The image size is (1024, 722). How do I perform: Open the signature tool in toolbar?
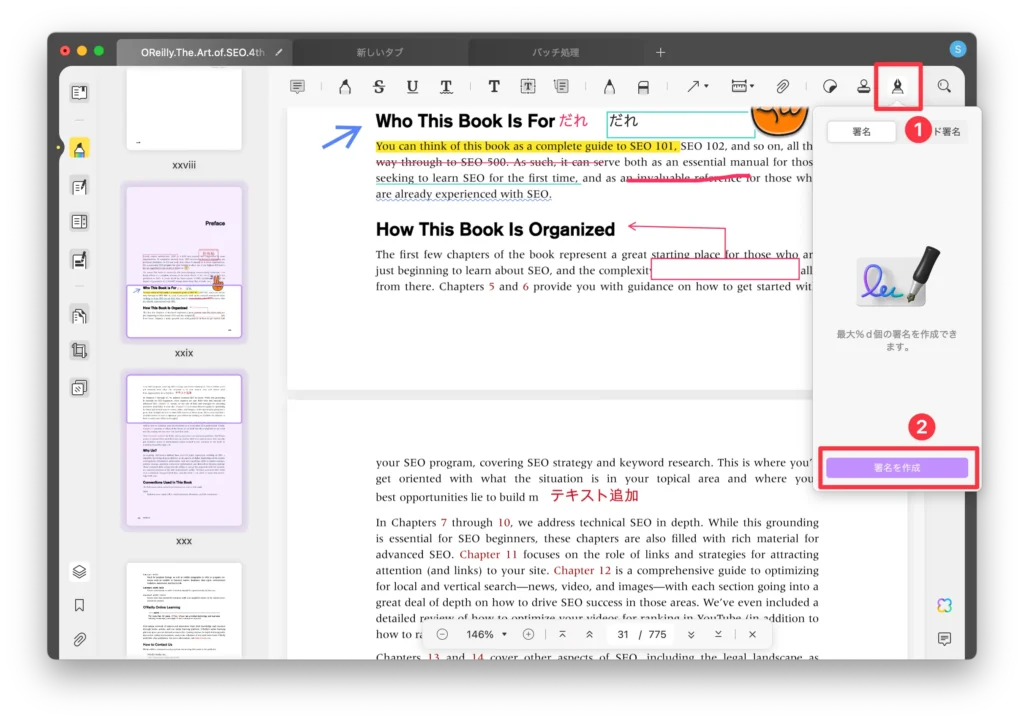(x=897, y=87)
